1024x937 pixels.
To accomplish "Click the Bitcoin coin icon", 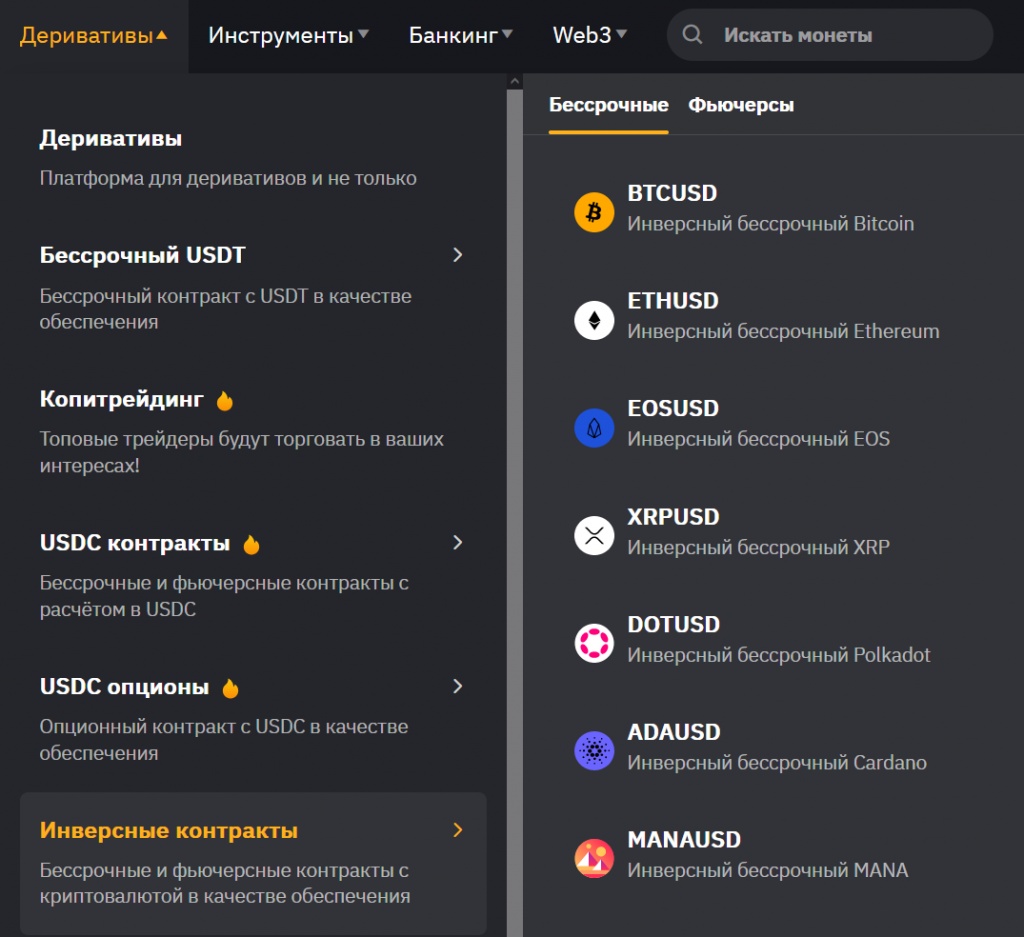I will click(594, 212).
